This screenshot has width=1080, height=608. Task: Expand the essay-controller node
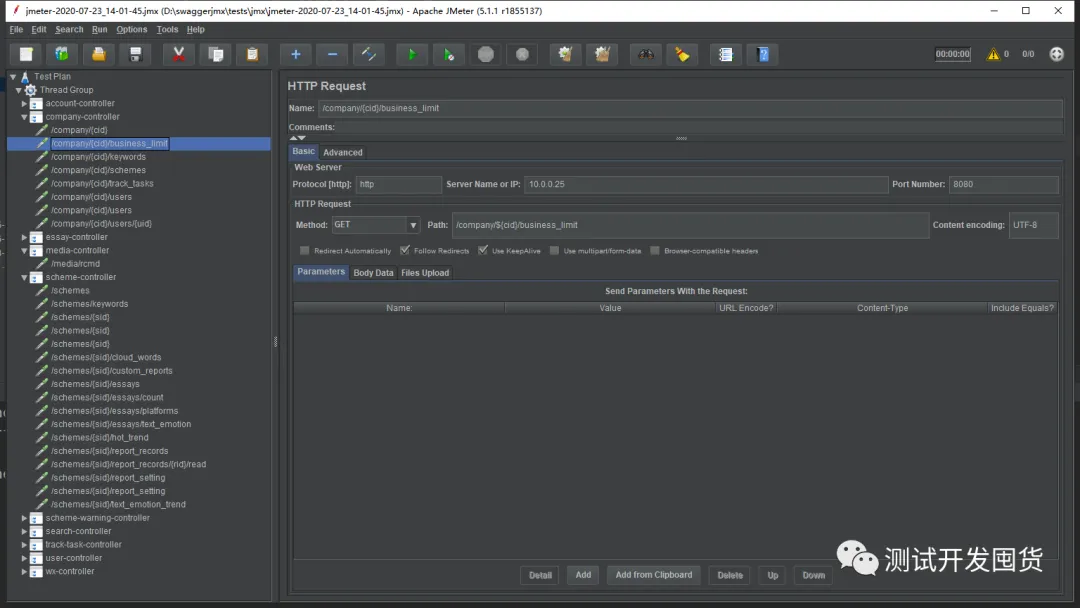point(24,237)
